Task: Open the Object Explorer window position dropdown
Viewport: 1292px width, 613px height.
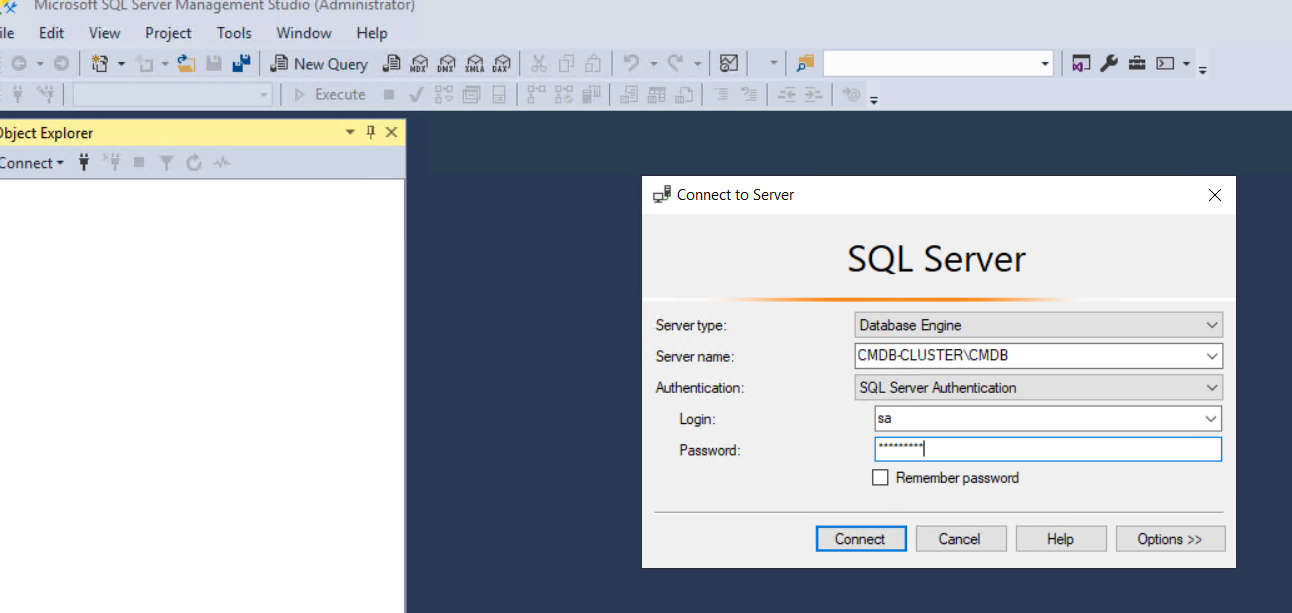Action: click(350, 132)
